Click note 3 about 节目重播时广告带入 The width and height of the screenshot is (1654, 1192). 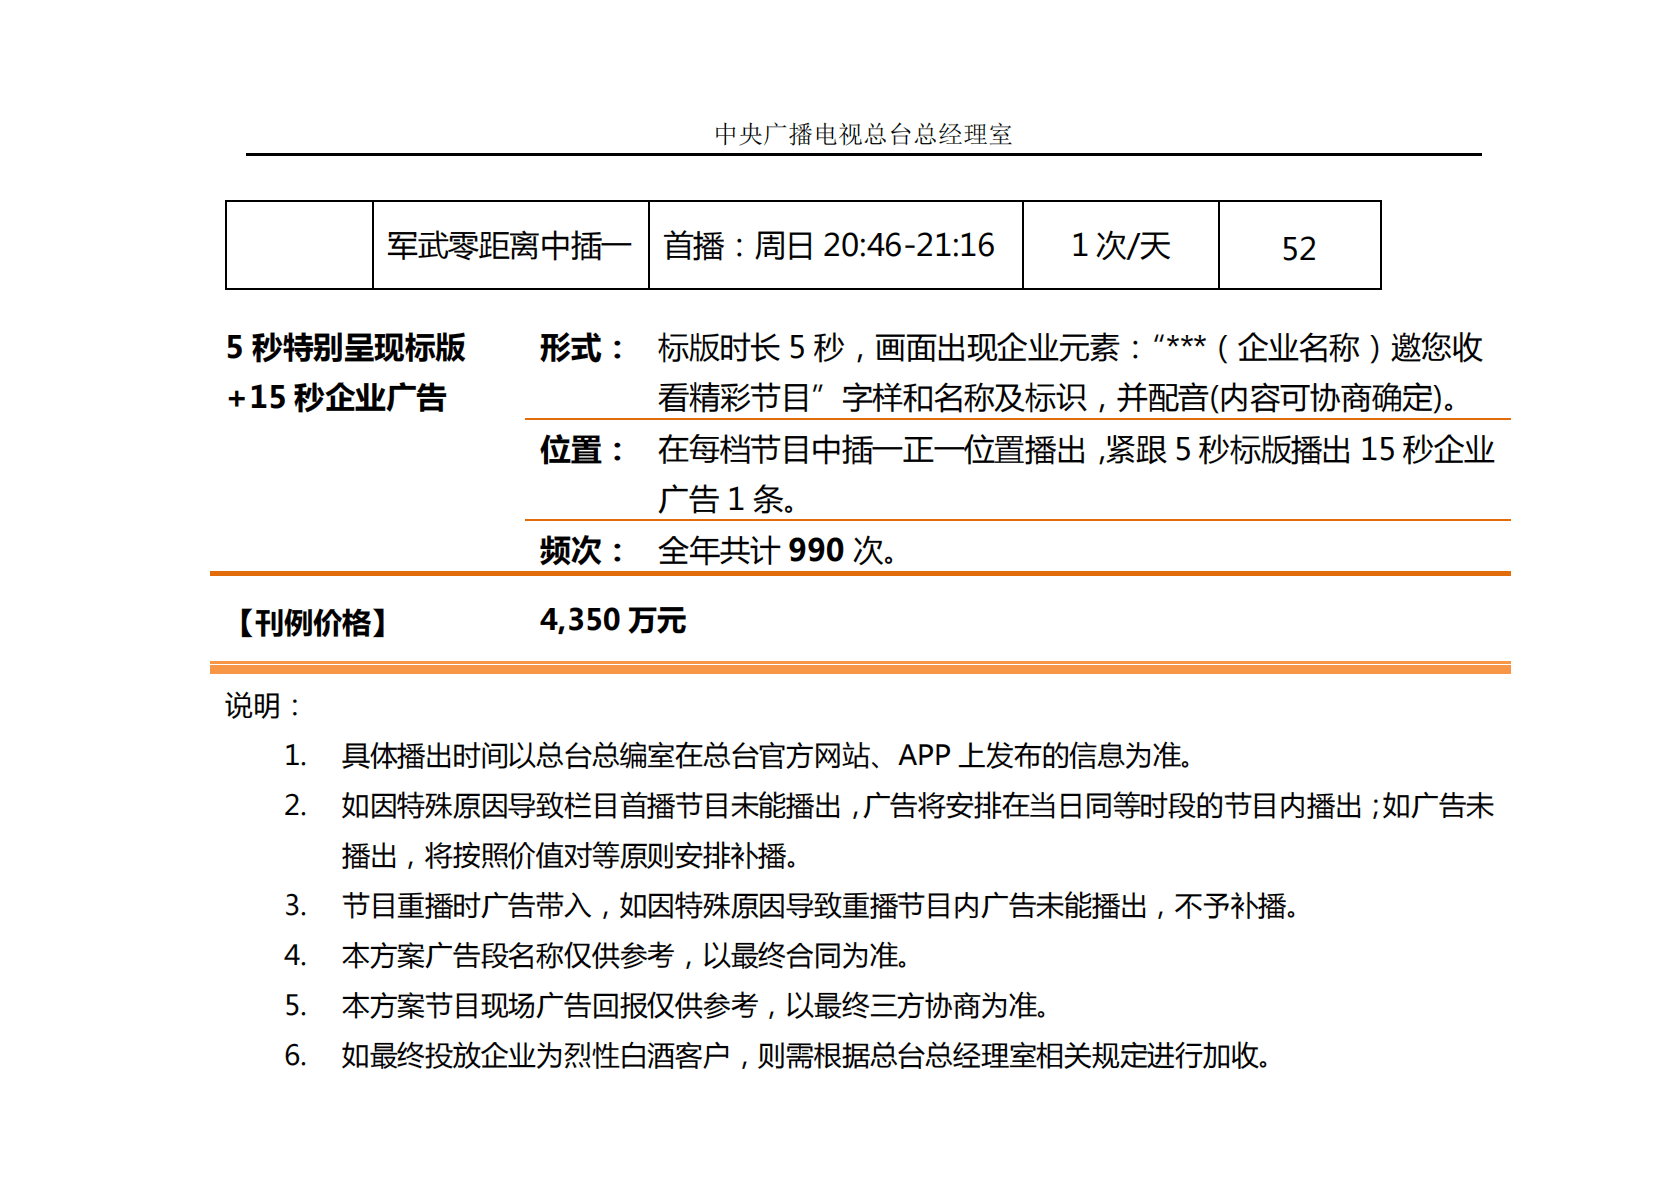pyautogui.click(x=820, y=909)
